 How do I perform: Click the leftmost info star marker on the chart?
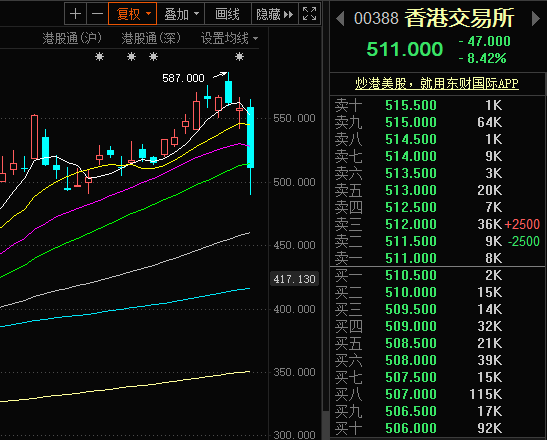tap(99, 57)
